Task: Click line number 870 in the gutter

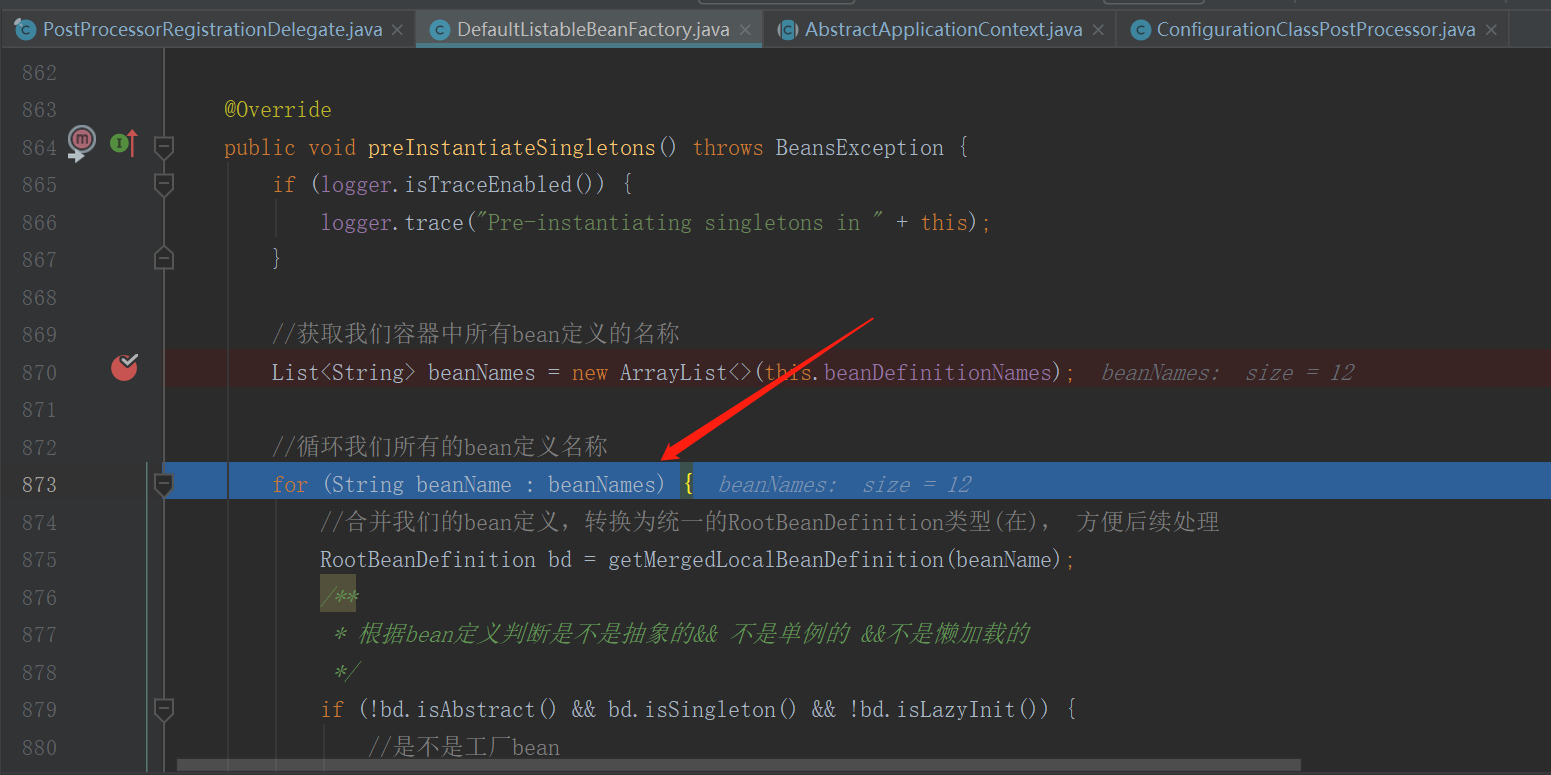Action: click(x=39, y=373)
